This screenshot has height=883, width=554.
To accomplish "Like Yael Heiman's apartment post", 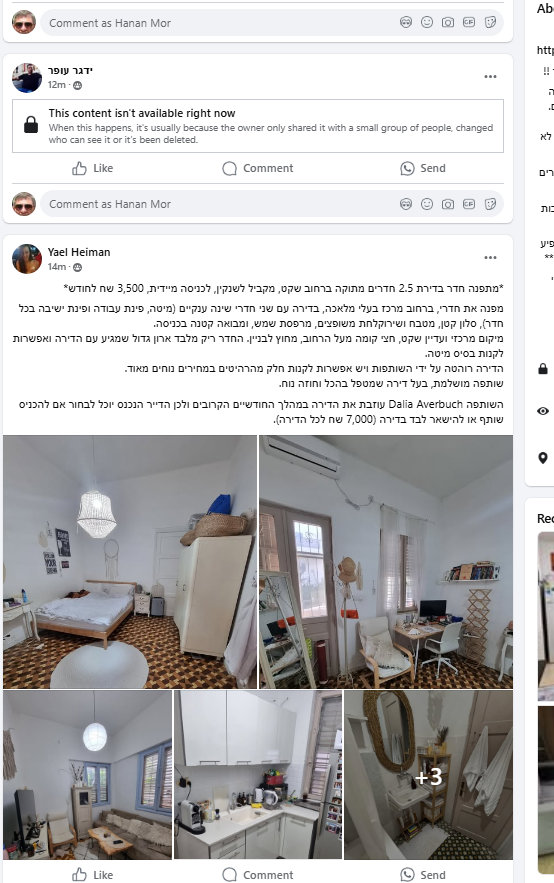I will pos(93,875).
